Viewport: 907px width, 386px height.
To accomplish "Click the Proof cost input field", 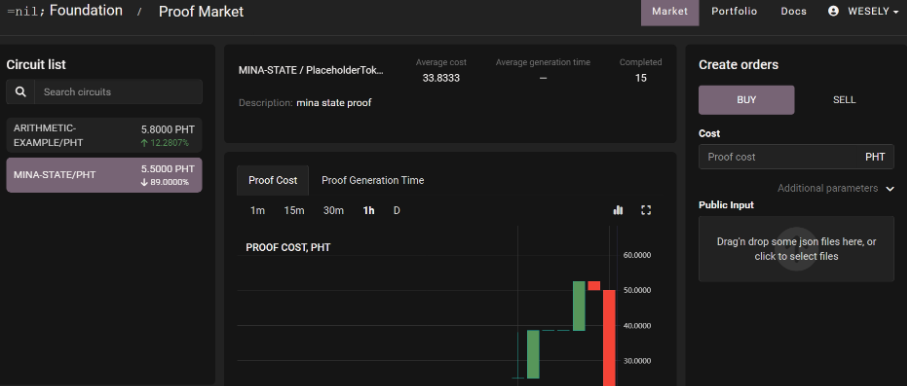I will (796, 157).
